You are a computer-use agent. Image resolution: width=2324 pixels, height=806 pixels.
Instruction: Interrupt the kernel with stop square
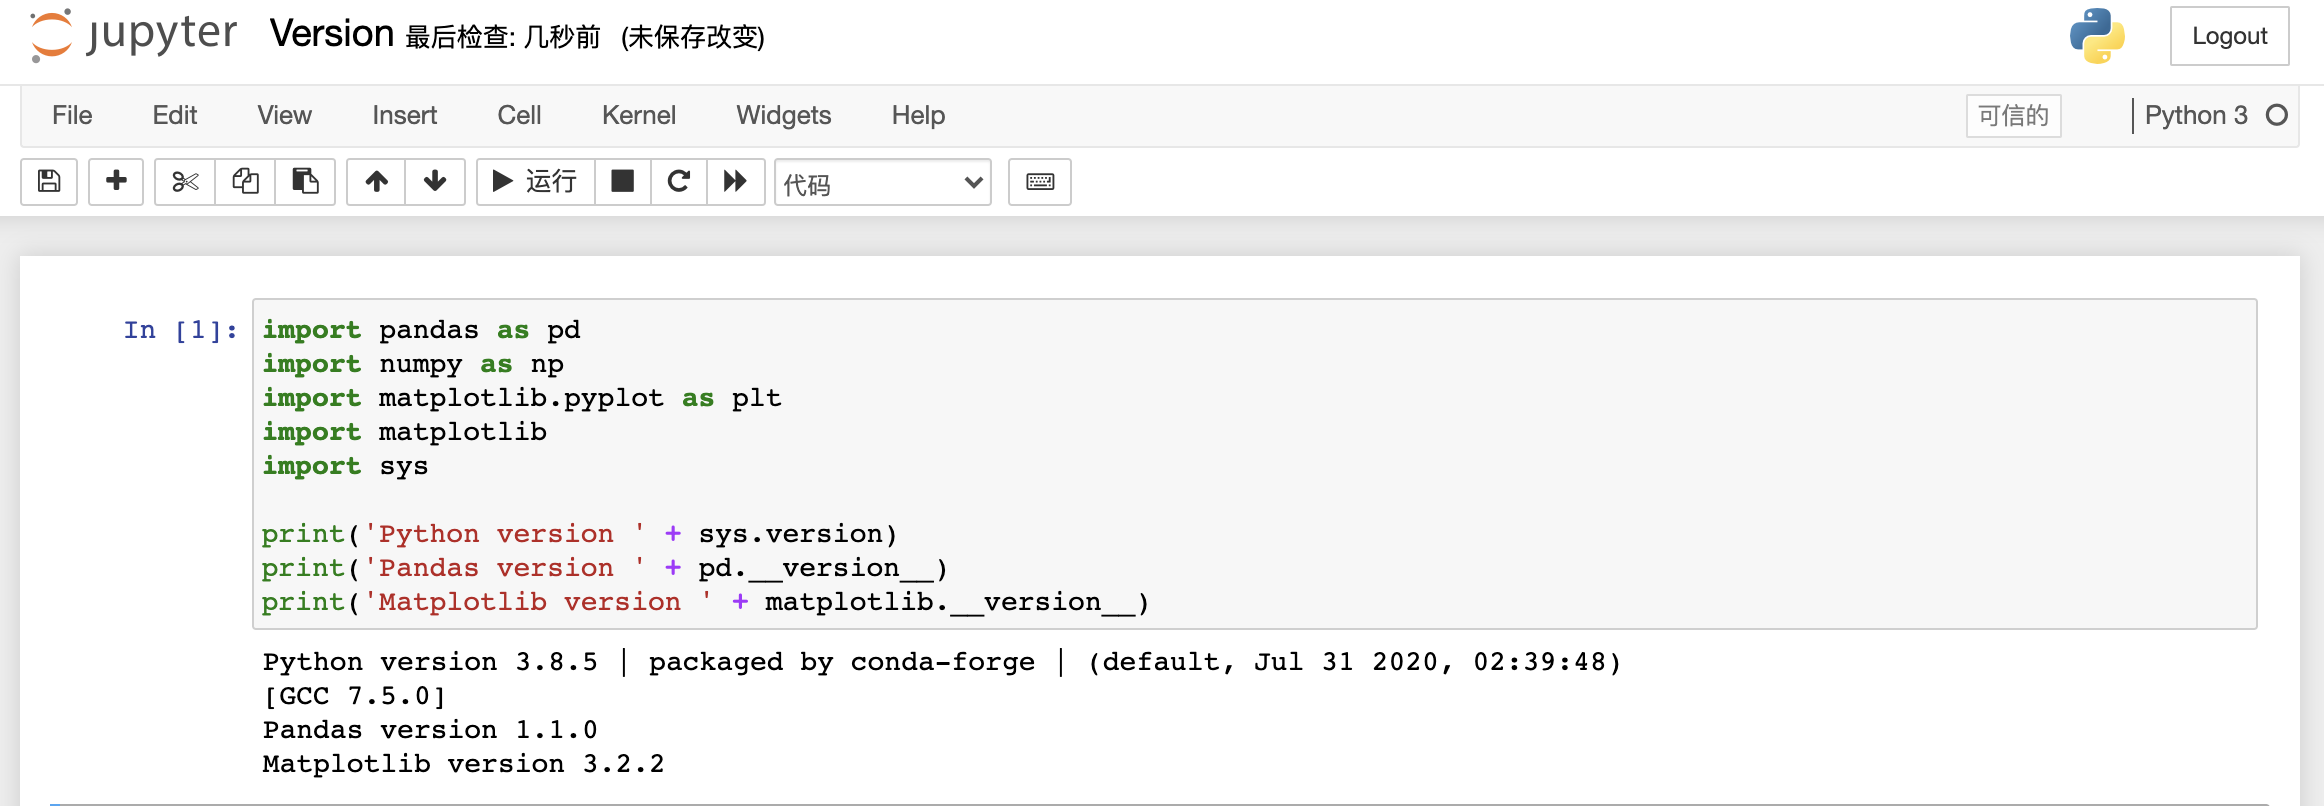[622, 182]
